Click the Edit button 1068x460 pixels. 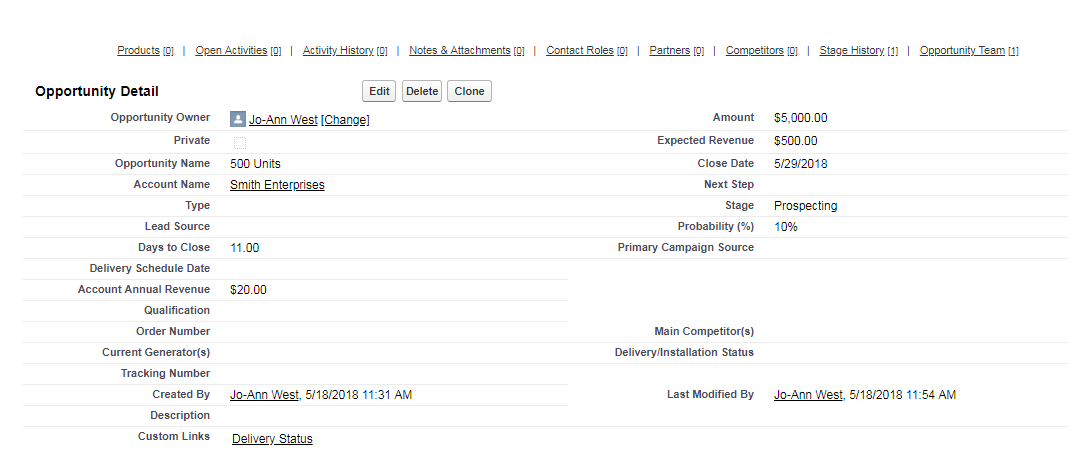click(x=379, y=91)
